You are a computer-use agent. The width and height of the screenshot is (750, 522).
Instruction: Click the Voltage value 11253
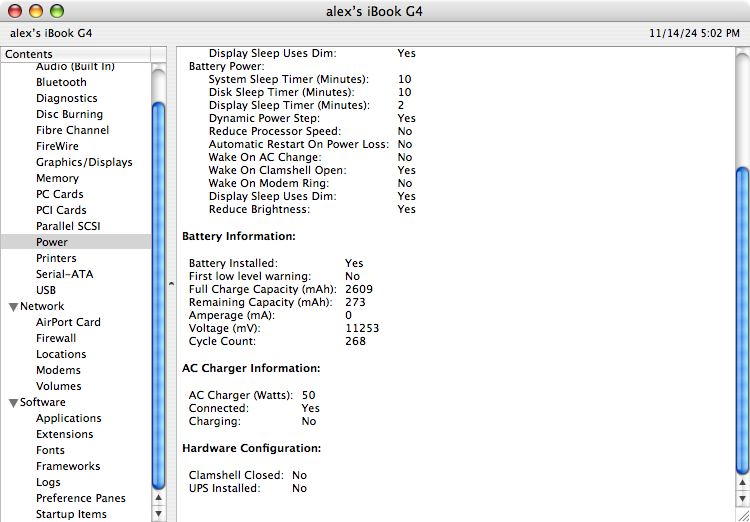(362, 328)
